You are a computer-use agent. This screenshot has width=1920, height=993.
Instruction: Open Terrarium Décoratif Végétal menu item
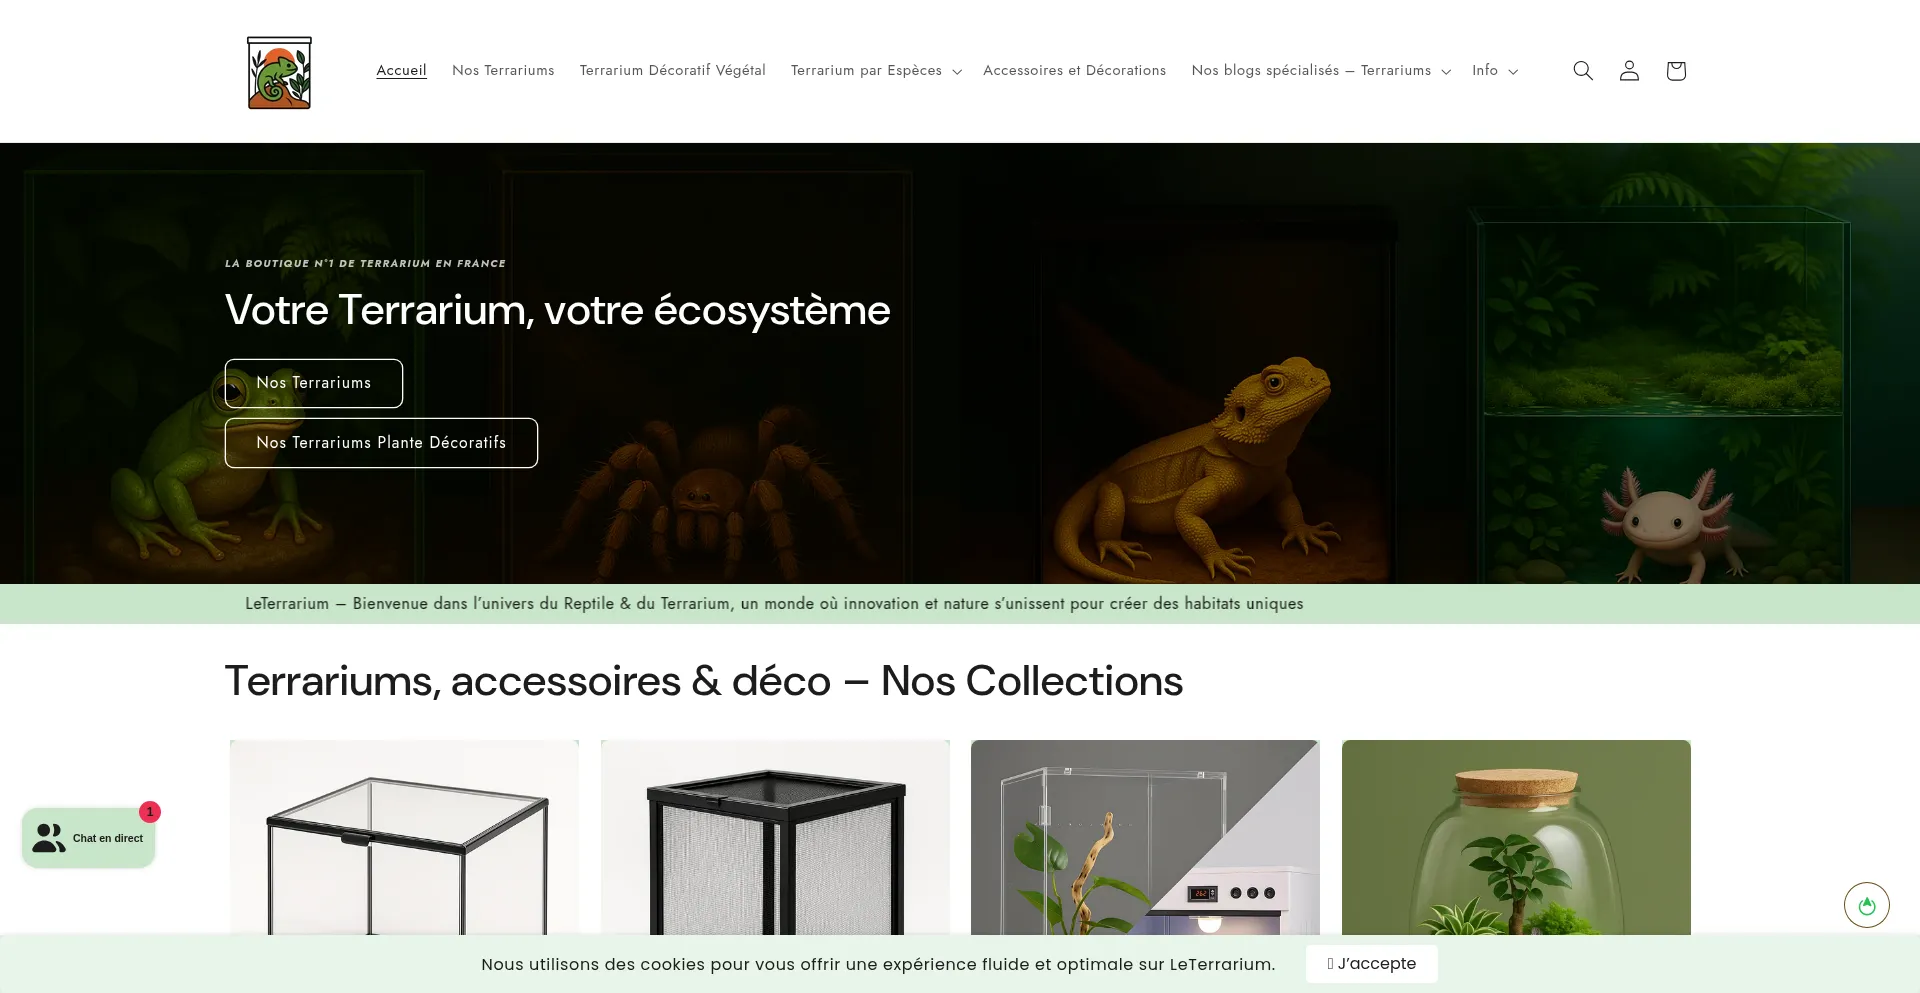[x=672, y=70]
